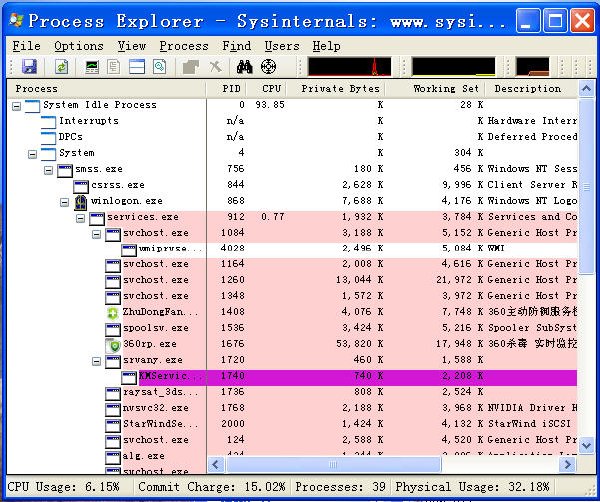Screen dimensions: 600x502
Task: Minimize the Process Explorer window
Action: click(x=528, y=21)
